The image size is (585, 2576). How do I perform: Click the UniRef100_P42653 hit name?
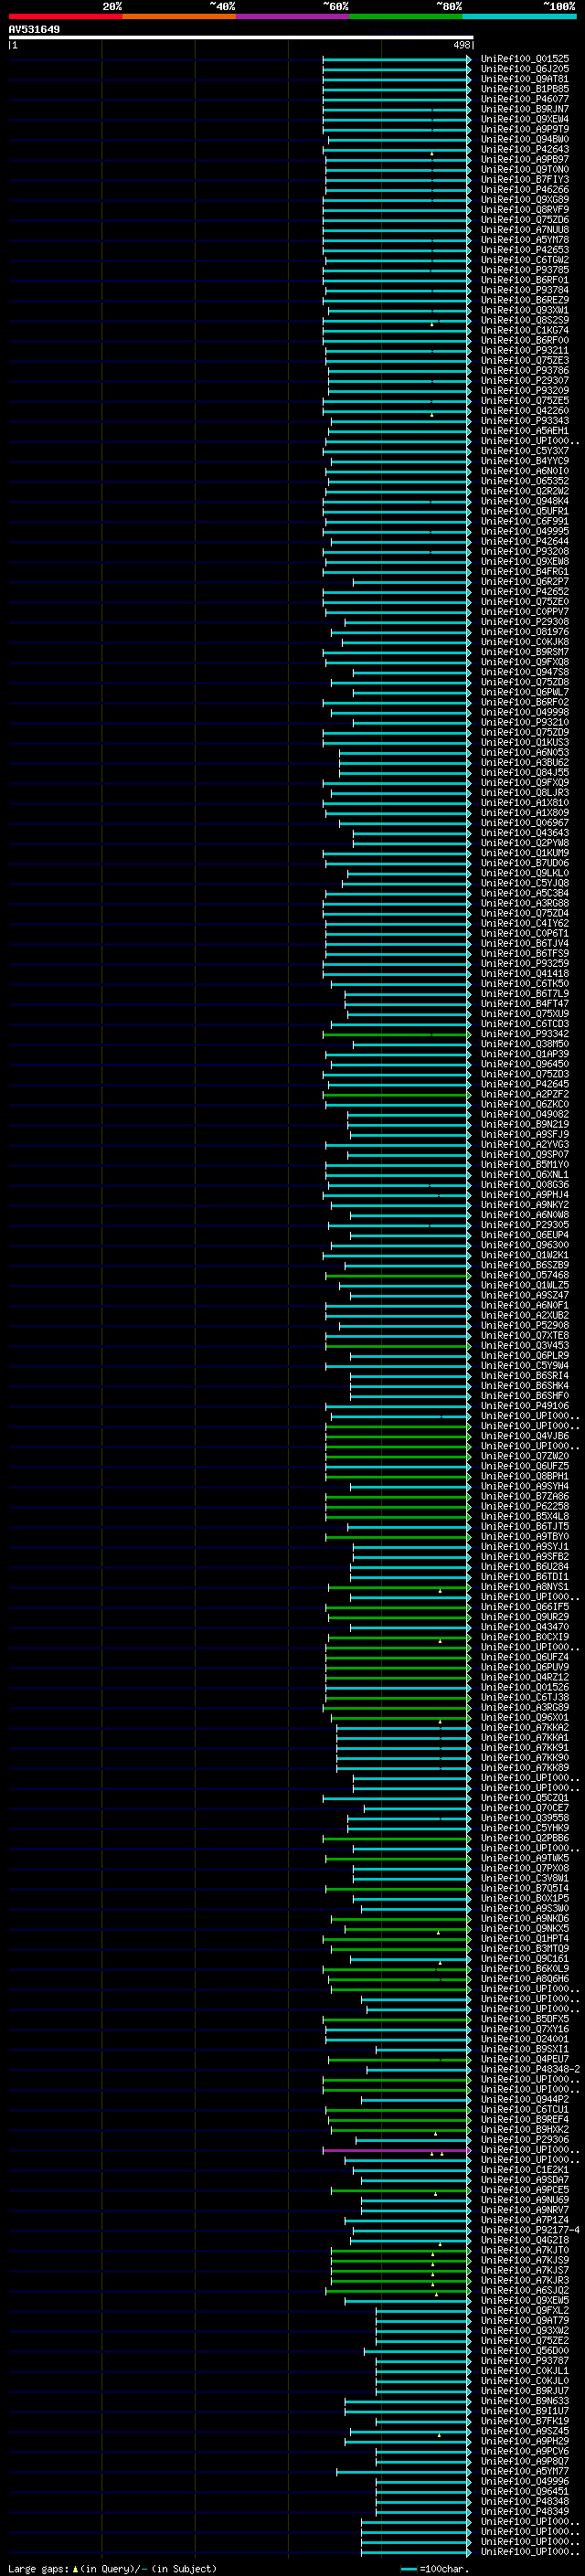pyautogui.click(x=525, y=250)
